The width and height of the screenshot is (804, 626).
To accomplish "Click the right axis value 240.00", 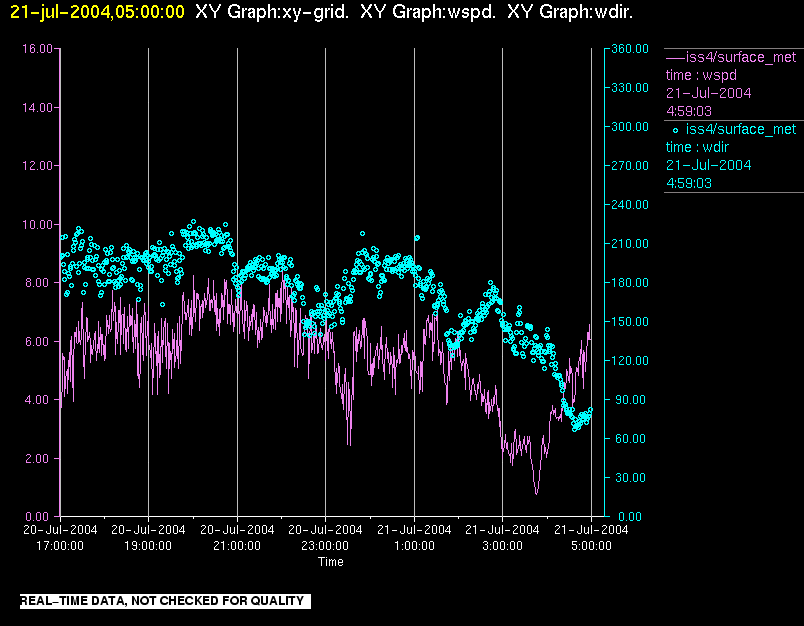I will point(630,205).
